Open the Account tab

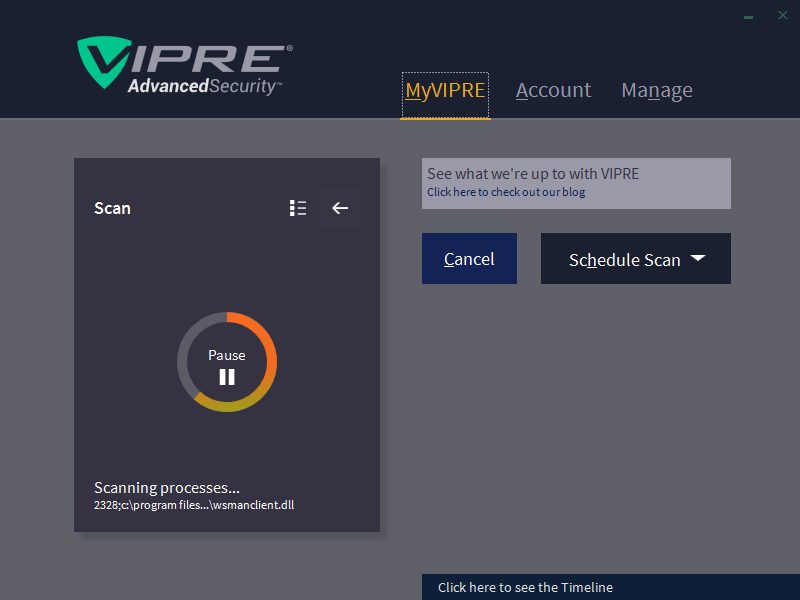pyautogui.click(x=553, y=91)
